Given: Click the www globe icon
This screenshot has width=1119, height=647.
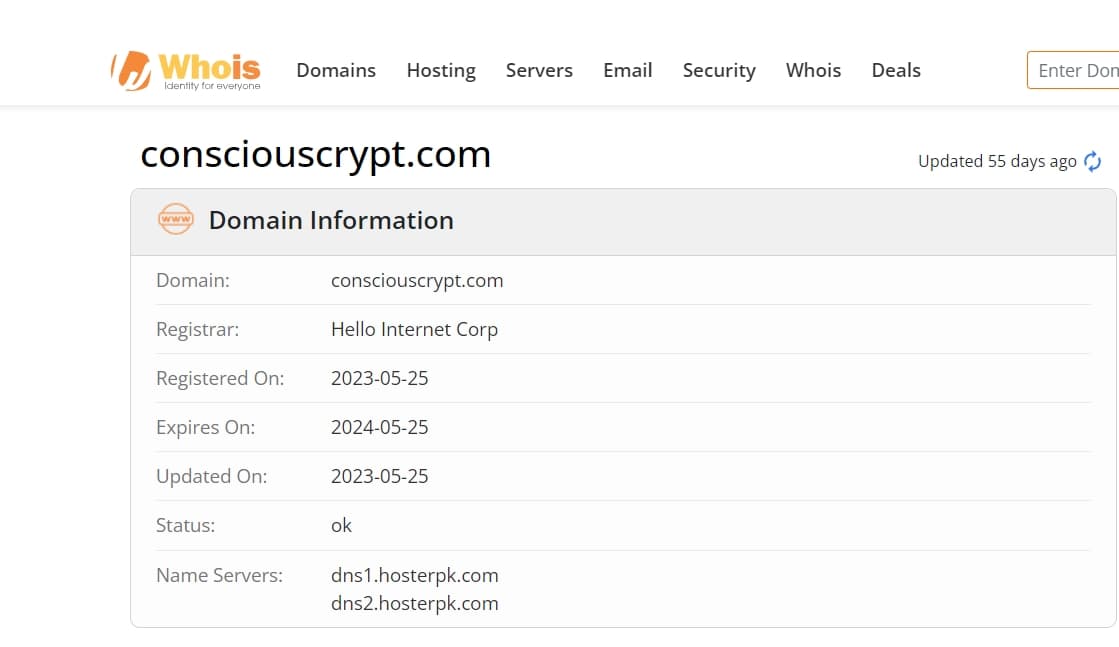Looking at the screenshot, I should 176,219.
